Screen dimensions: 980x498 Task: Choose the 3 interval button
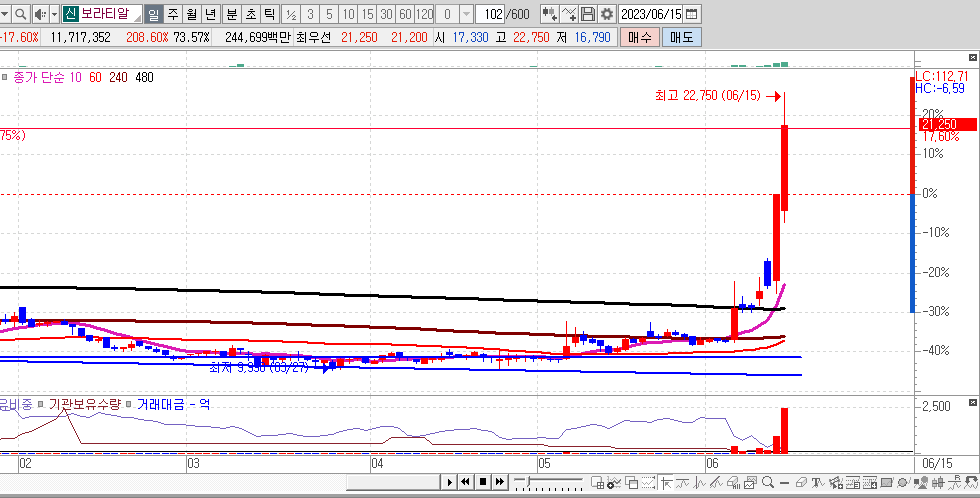pyautogui.click(x=311, y=14)
